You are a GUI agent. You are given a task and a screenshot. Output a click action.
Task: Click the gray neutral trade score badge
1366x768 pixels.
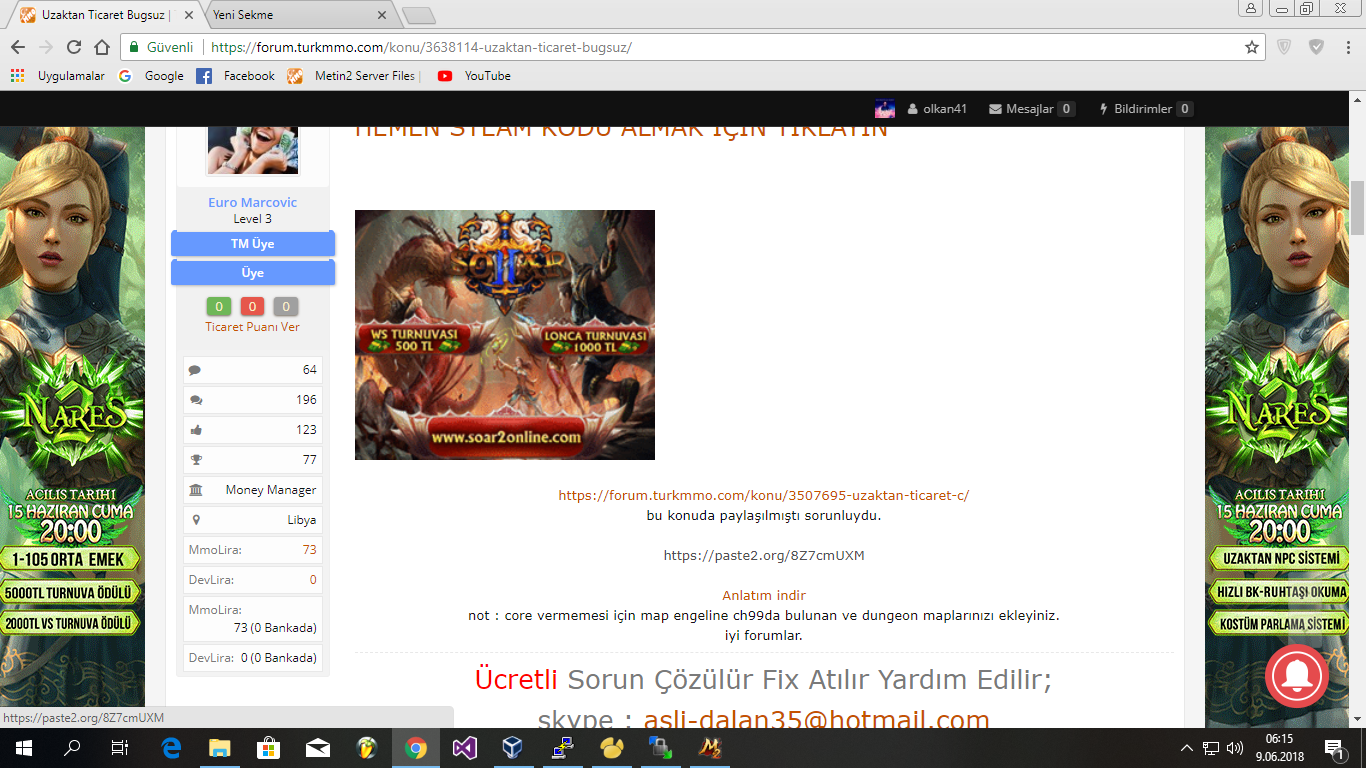(286, 307)
